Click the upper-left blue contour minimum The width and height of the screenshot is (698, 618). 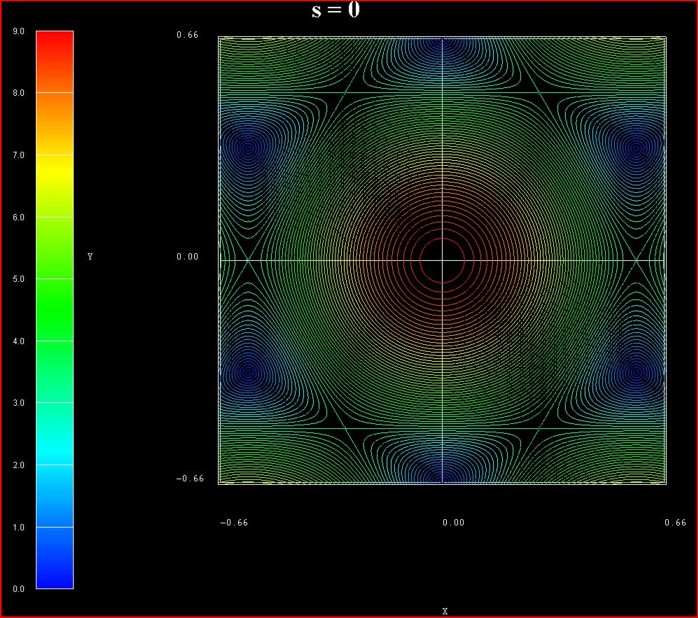[248, 148]
